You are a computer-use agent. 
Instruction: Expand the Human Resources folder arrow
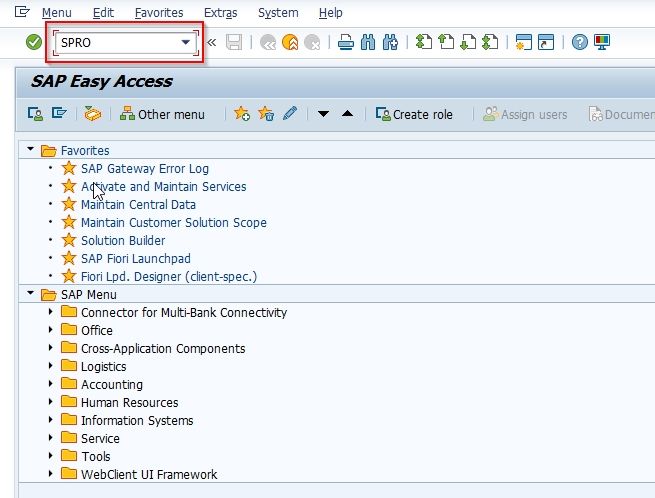click(51, 401)
